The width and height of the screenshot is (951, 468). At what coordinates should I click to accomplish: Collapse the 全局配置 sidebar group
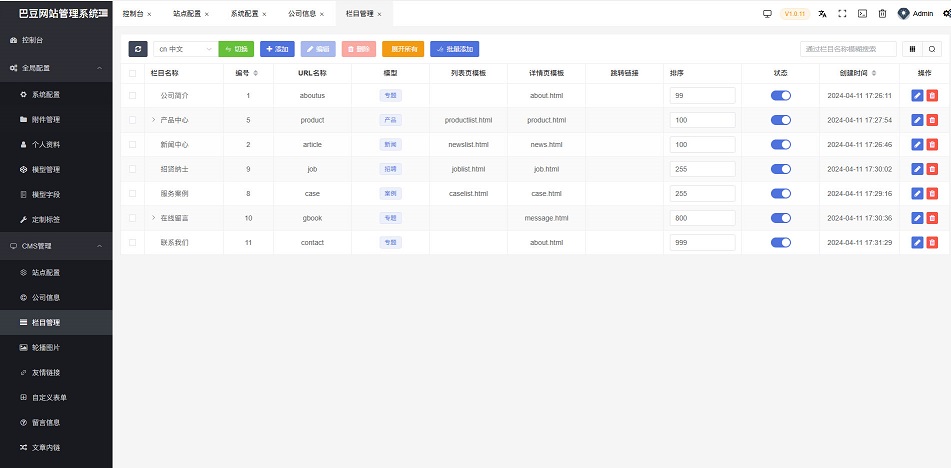[56, 69]
